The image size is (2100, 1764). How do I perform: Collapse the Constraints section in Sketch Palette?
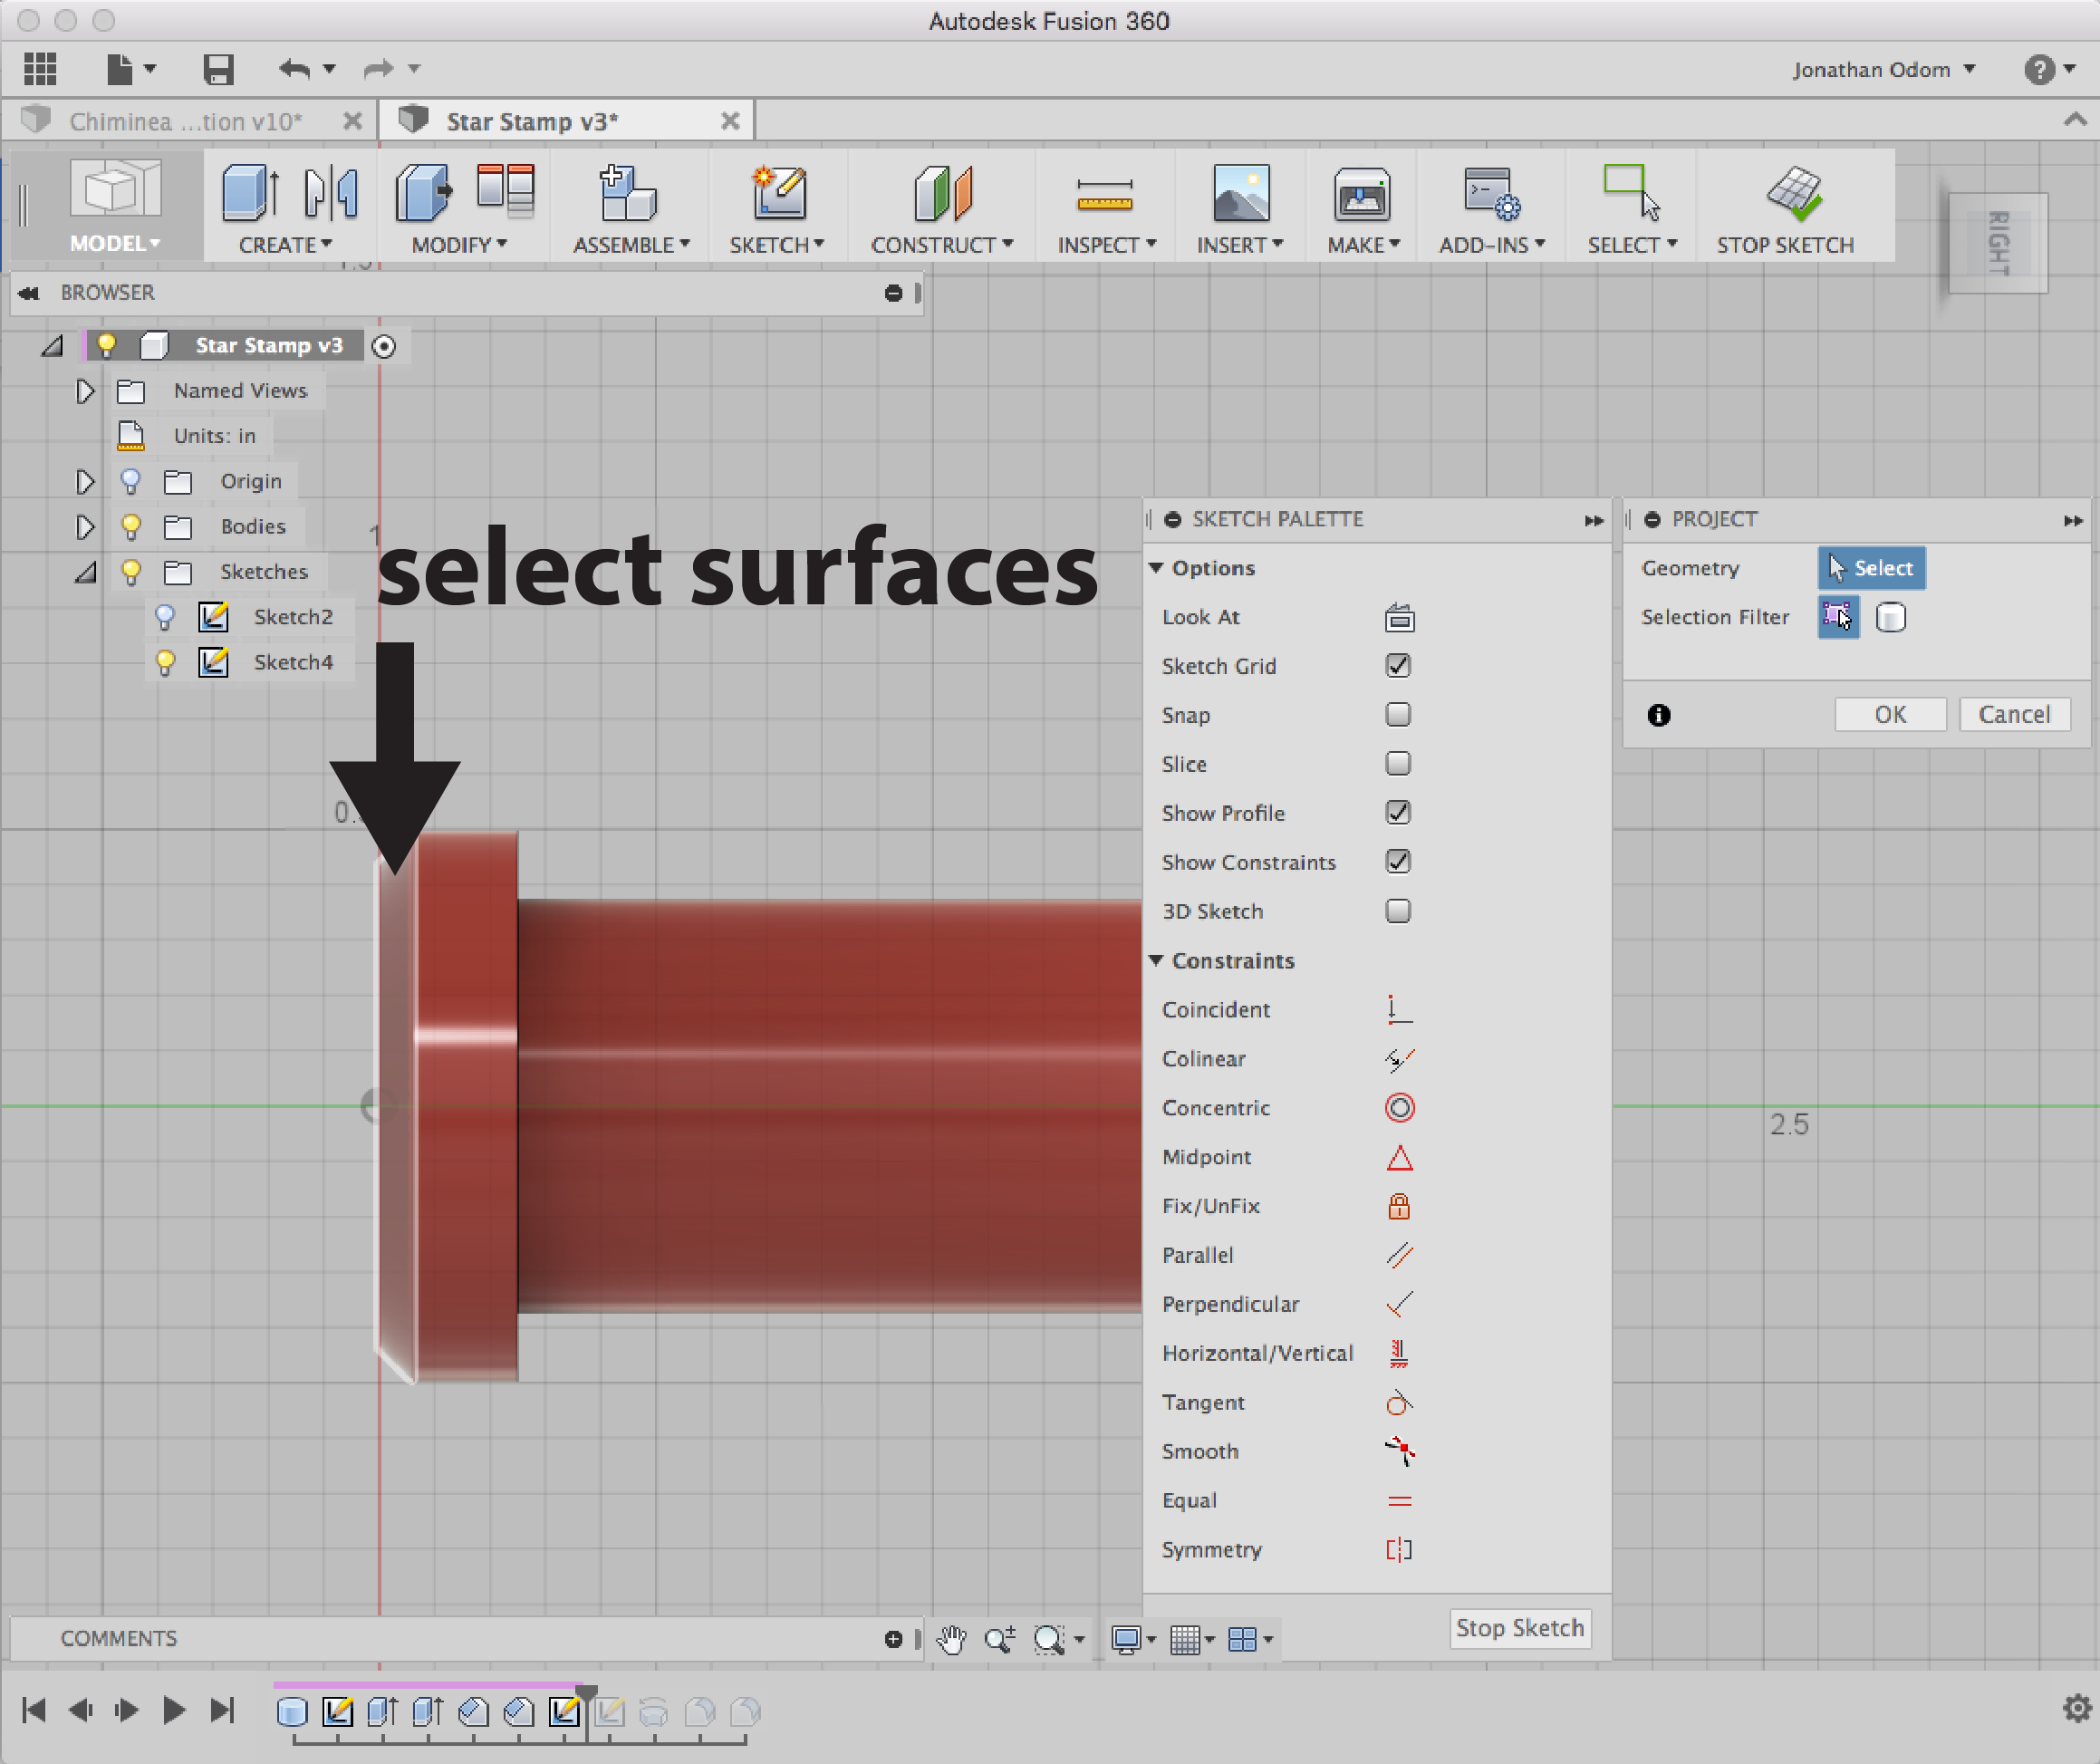tap(1158, 960)
